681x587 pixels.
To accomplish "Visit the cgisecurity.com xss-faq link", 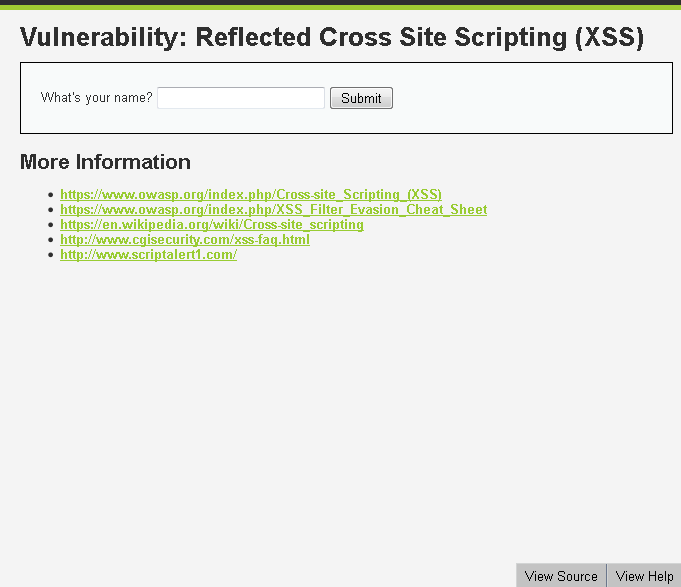I will click(185, 240).
